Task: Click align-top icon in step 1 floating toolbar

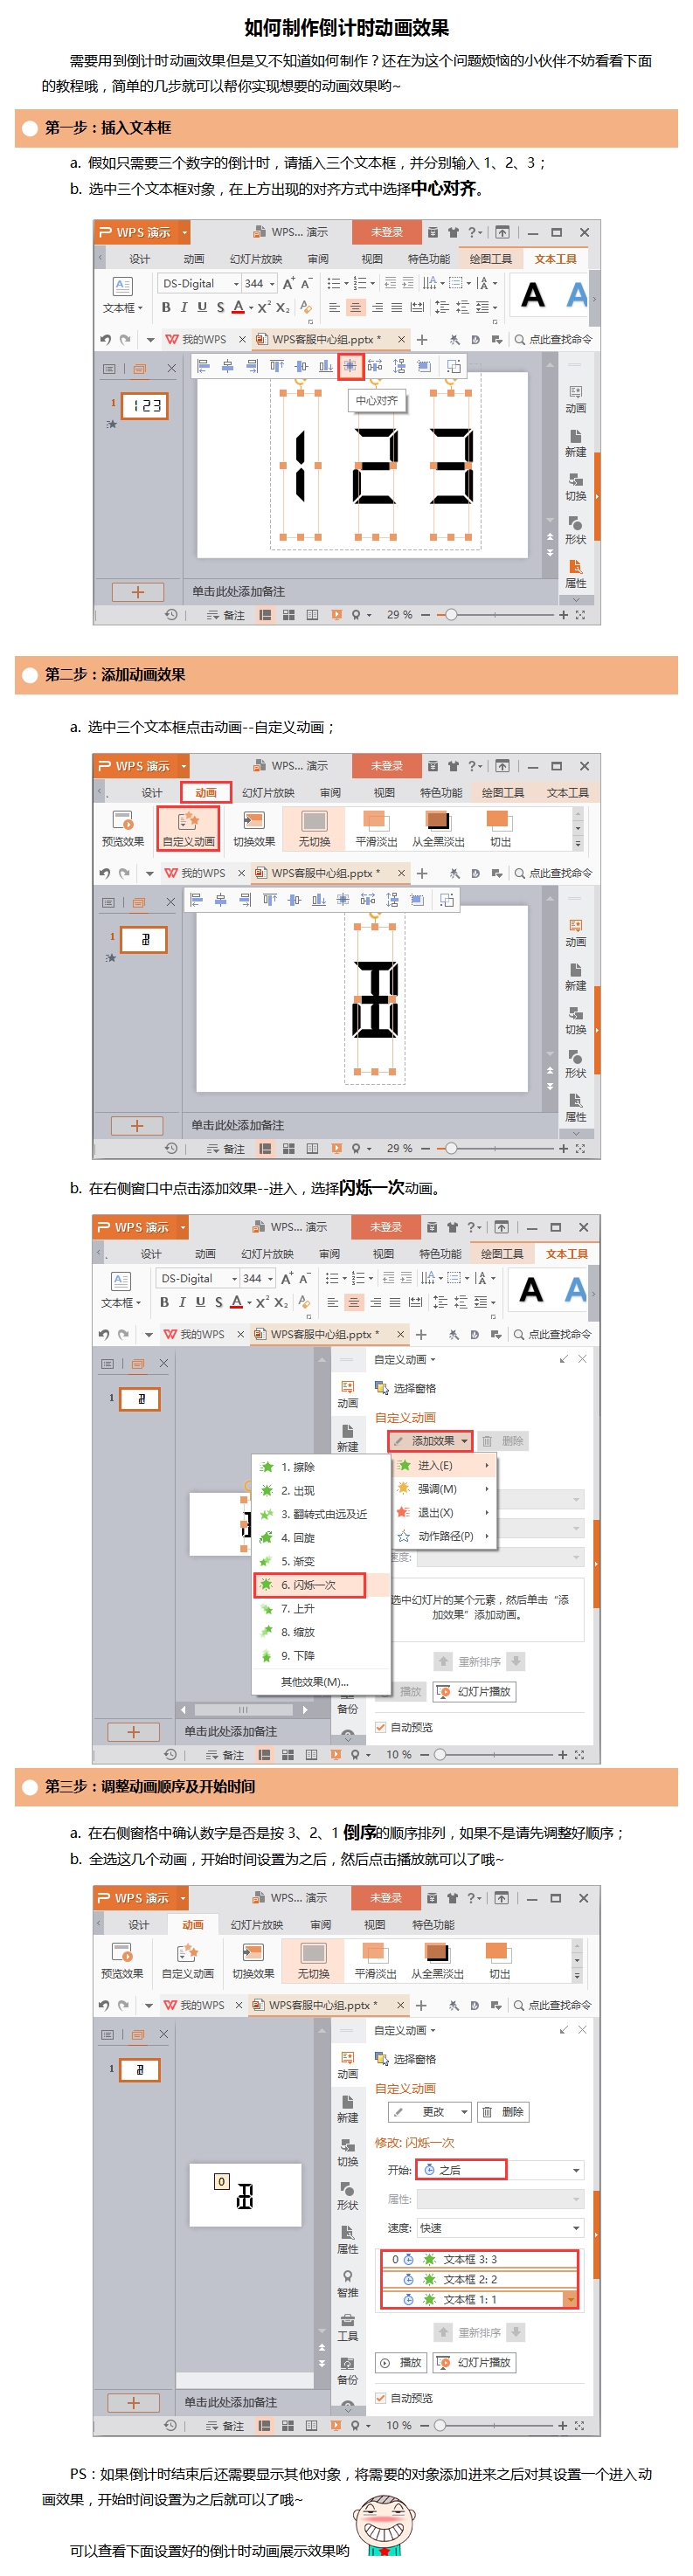Action: (277, 366)
